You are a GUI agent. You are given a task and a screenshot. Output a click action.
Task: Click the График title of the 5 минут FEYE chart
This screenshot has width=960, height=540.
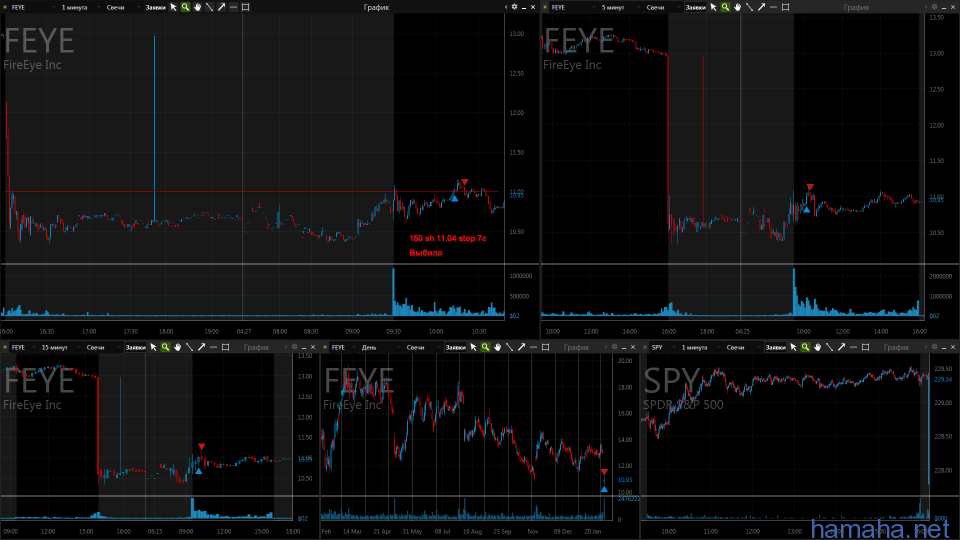coord(856,7)
